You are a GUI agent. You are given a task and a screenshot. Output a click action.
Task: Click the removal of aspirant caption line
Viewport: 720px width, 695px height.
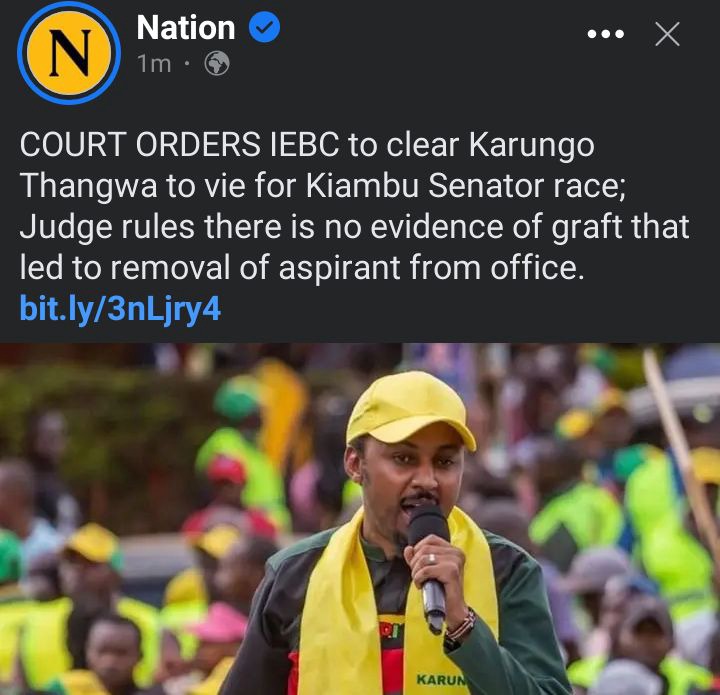(302, 268)
